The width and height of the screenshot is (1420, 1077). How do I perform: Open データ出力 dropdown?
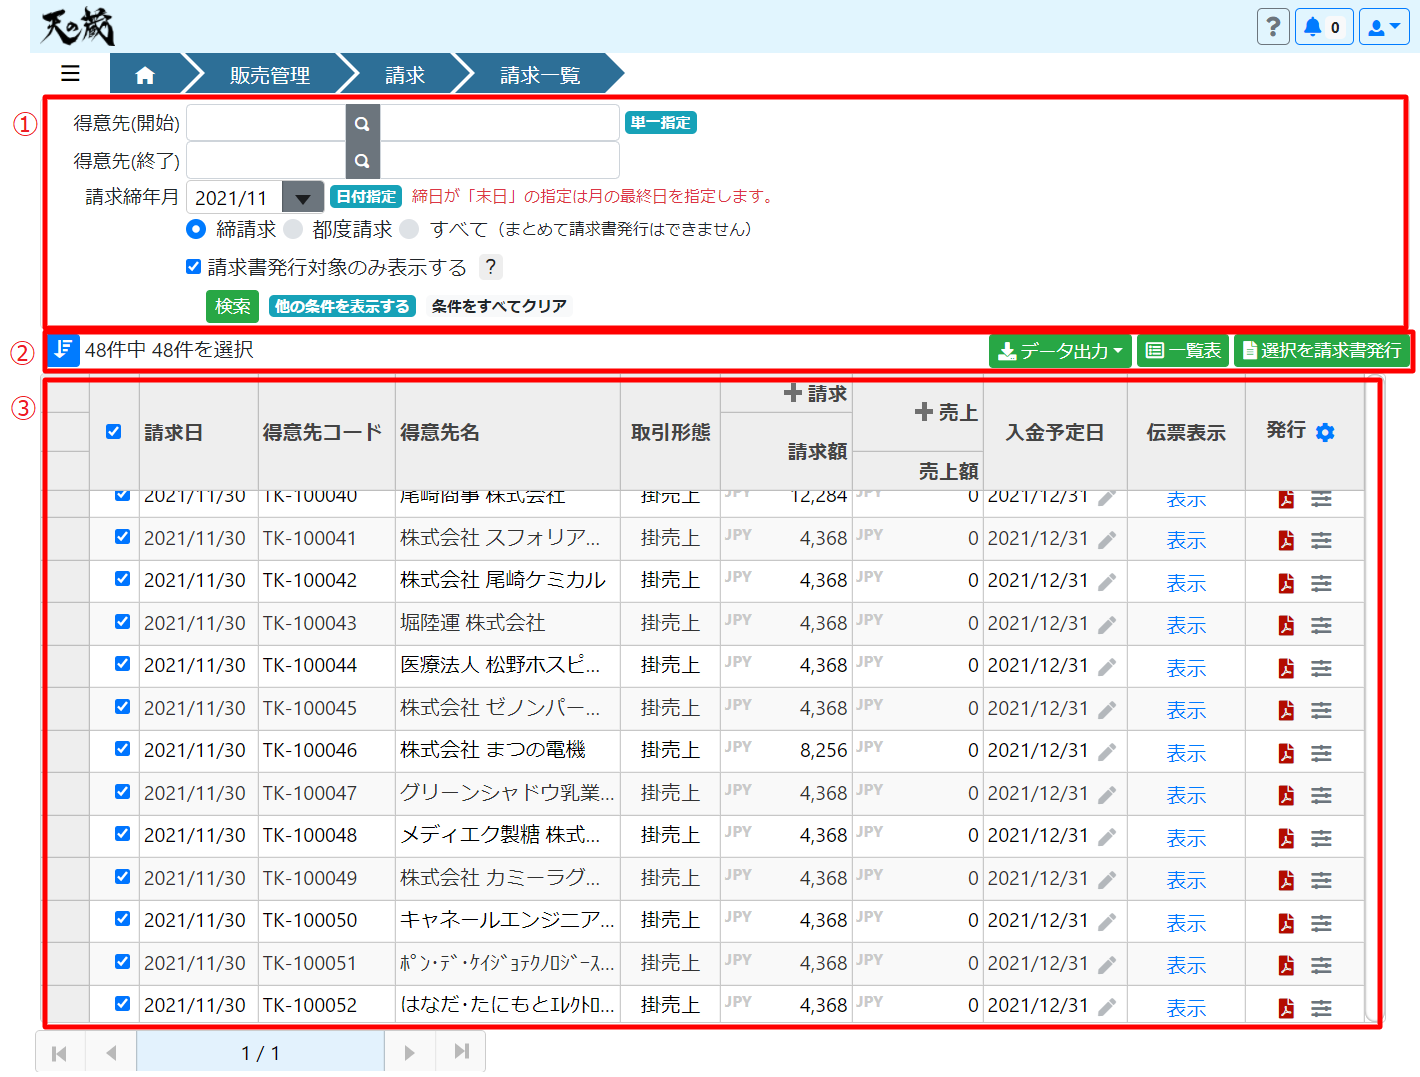click(x=1060, y=351)
